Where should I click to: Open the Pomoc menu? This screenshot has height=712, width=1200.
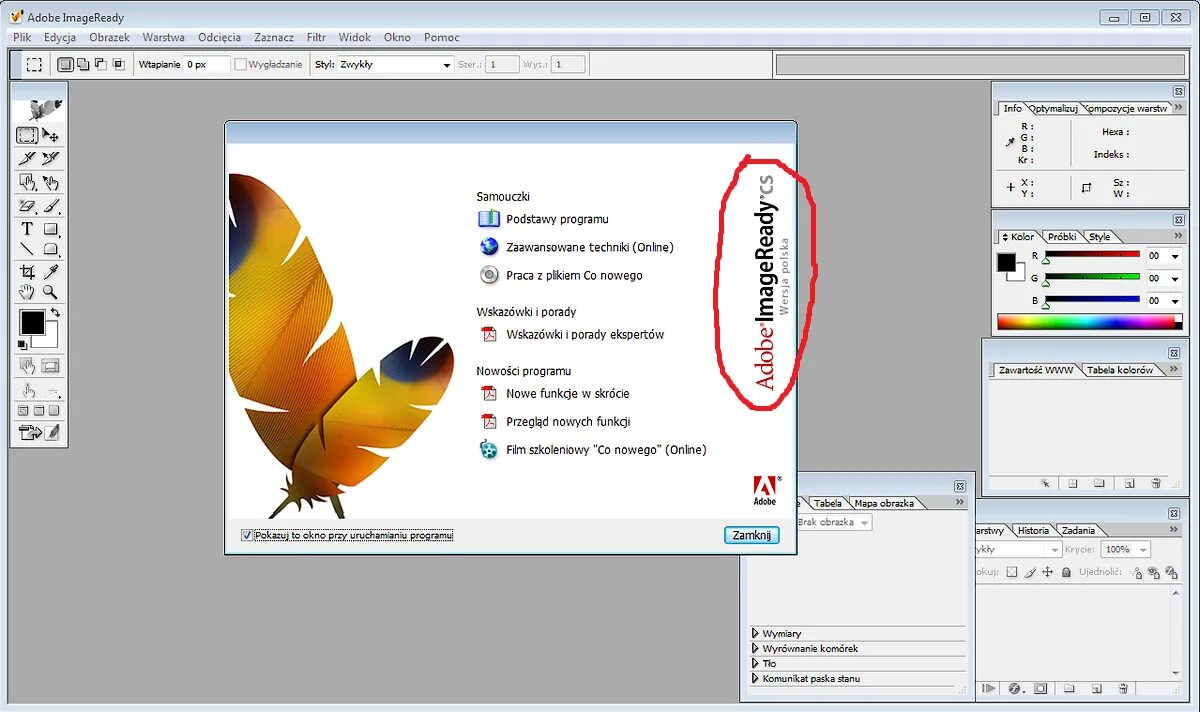(442, 37)
